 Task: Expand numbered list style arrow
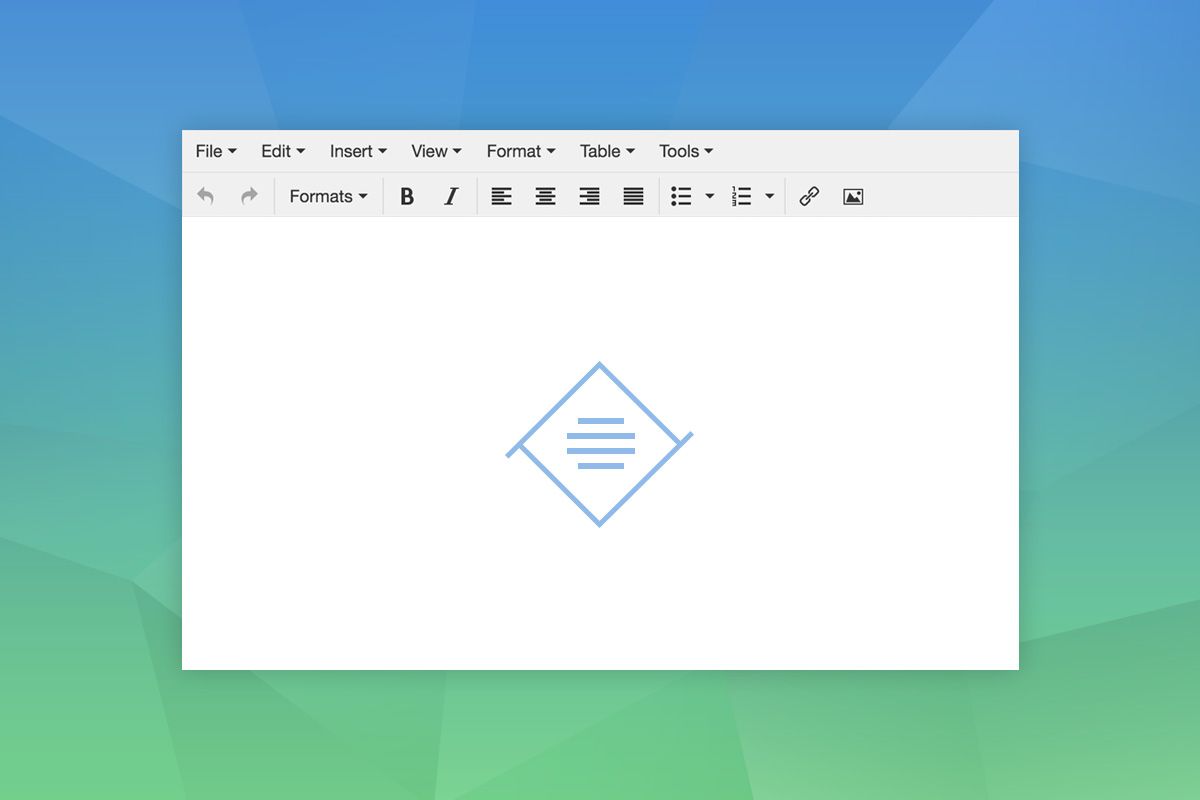tap(770, 196)
